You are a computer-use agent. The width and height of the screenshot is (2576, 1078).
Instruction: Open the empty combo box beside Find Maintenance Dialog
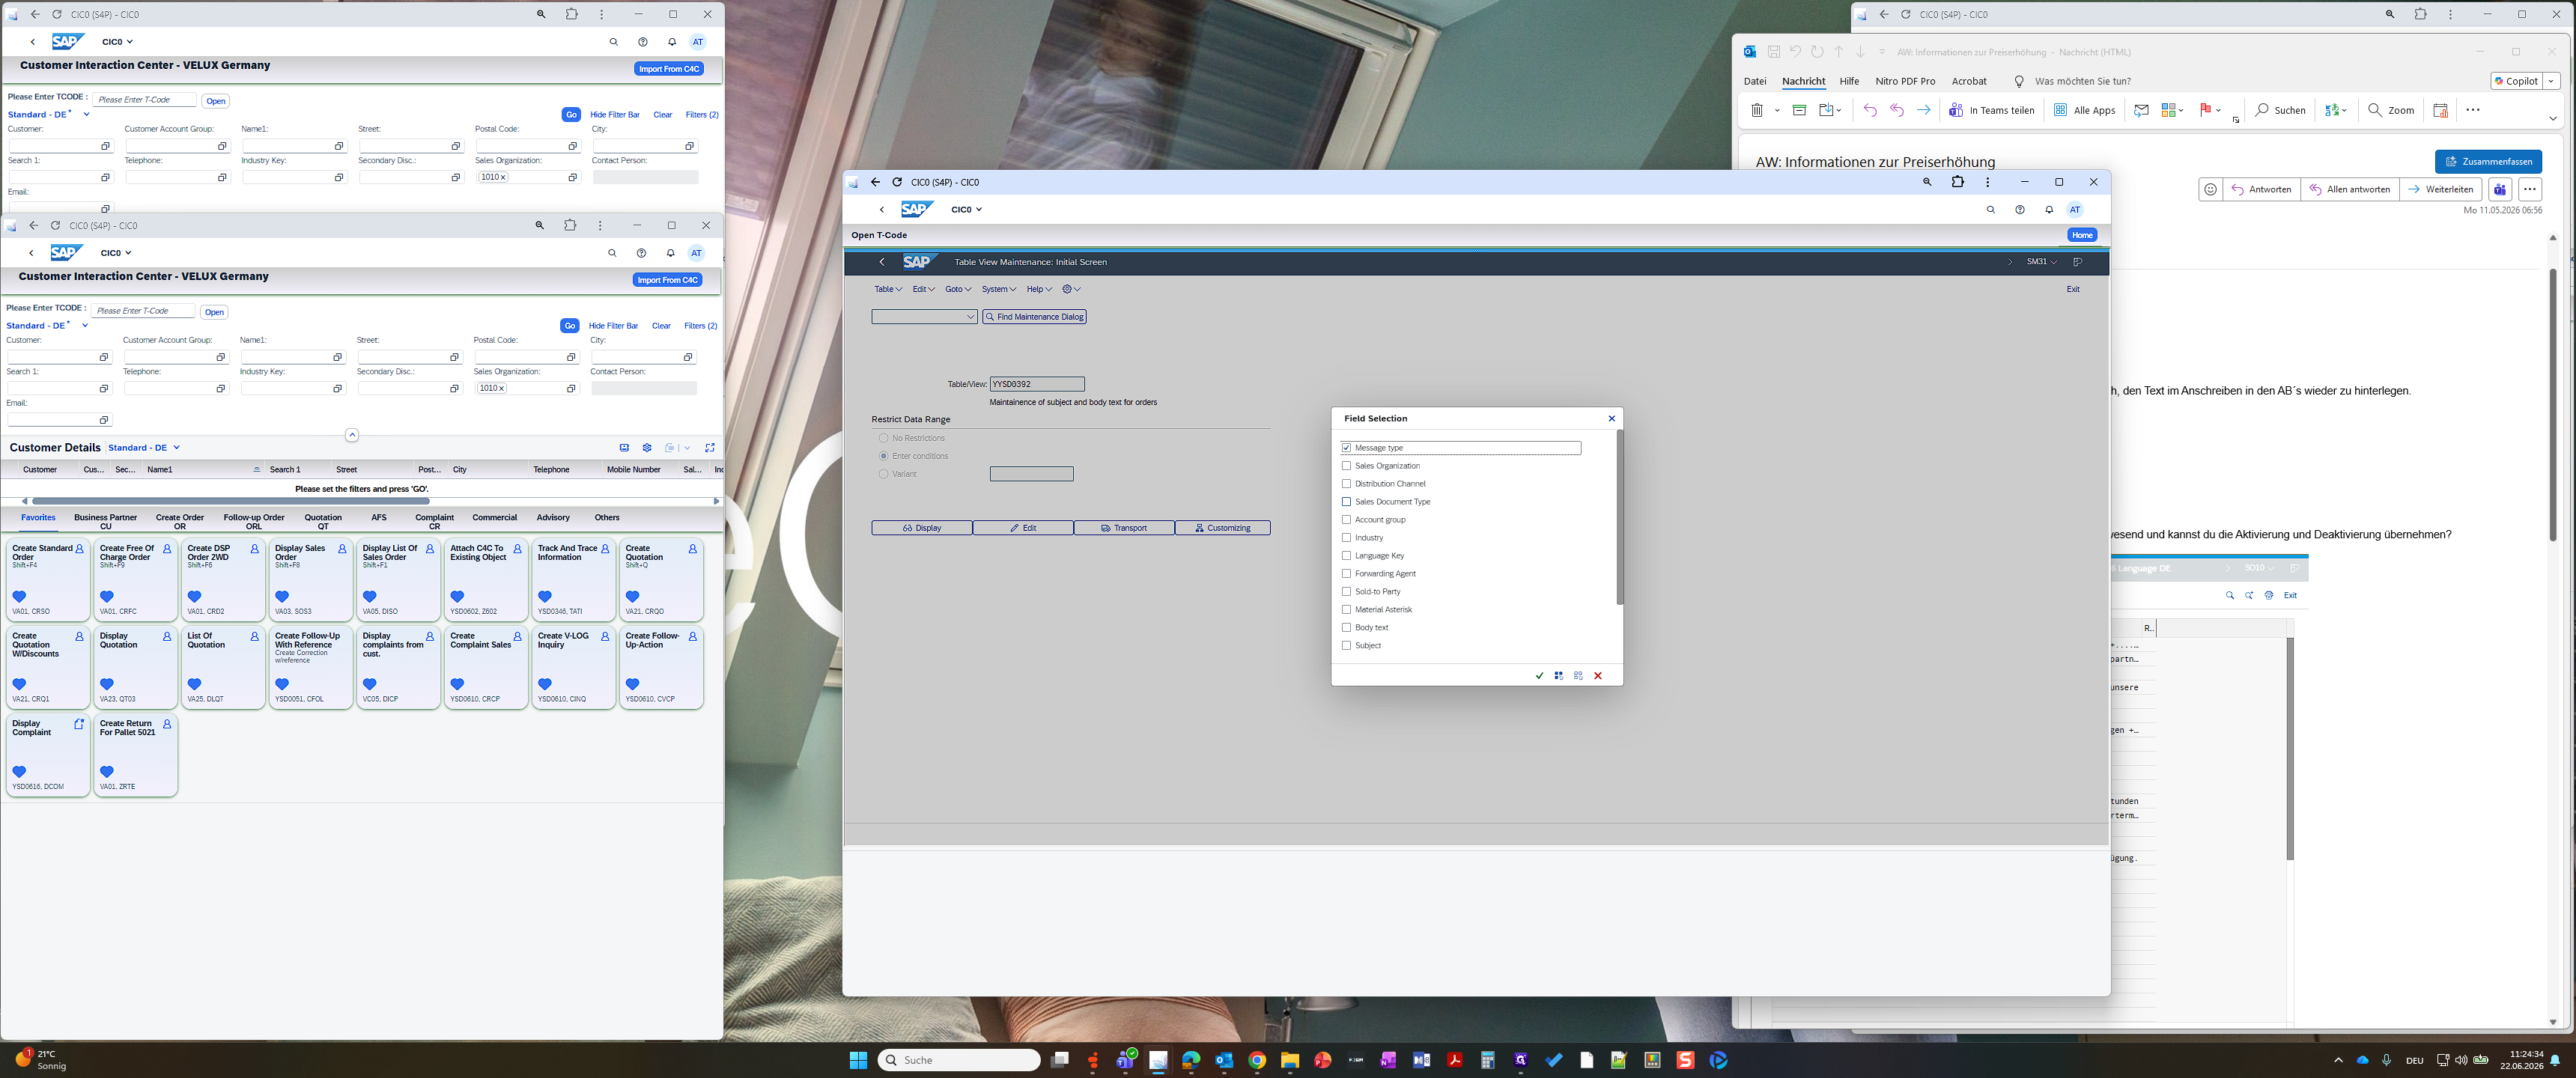point(924,317)
